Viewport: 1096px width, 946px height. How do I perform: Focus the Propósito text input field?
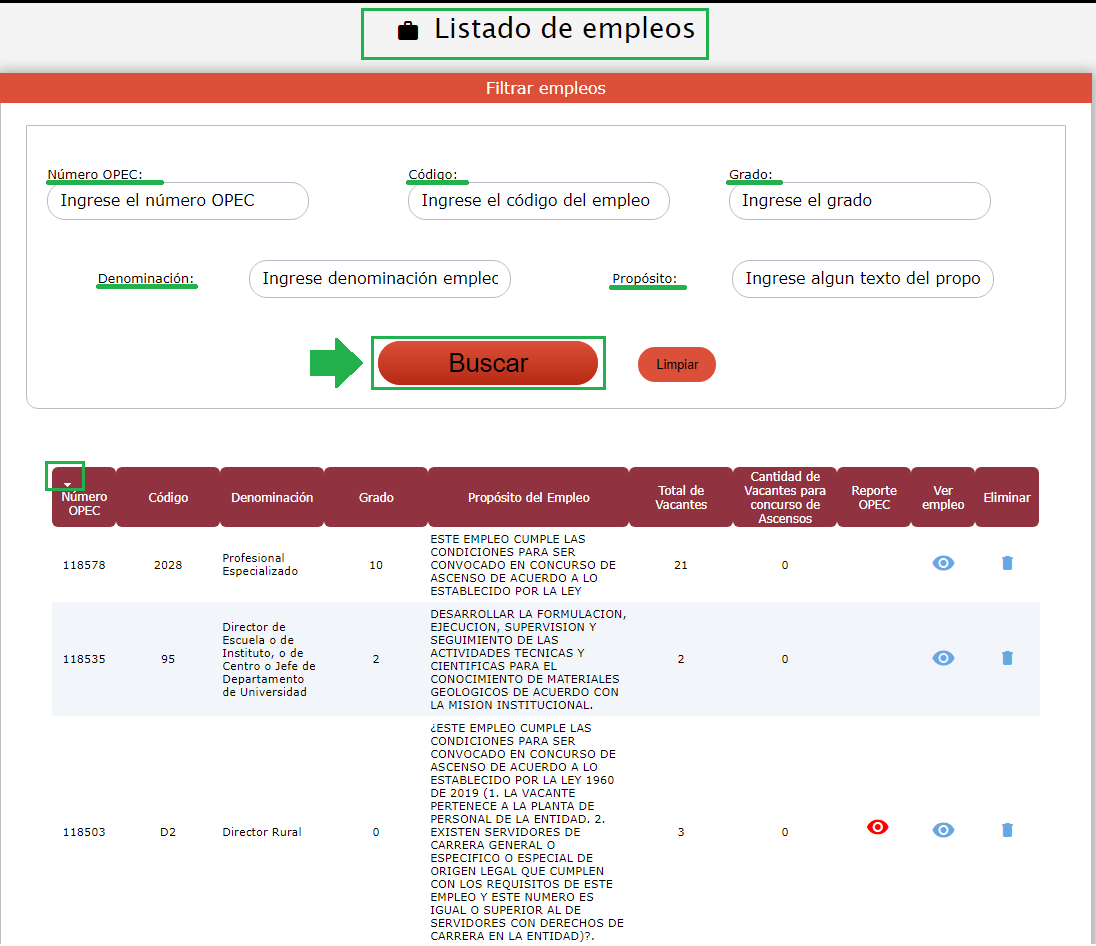[x=862, y=279]
